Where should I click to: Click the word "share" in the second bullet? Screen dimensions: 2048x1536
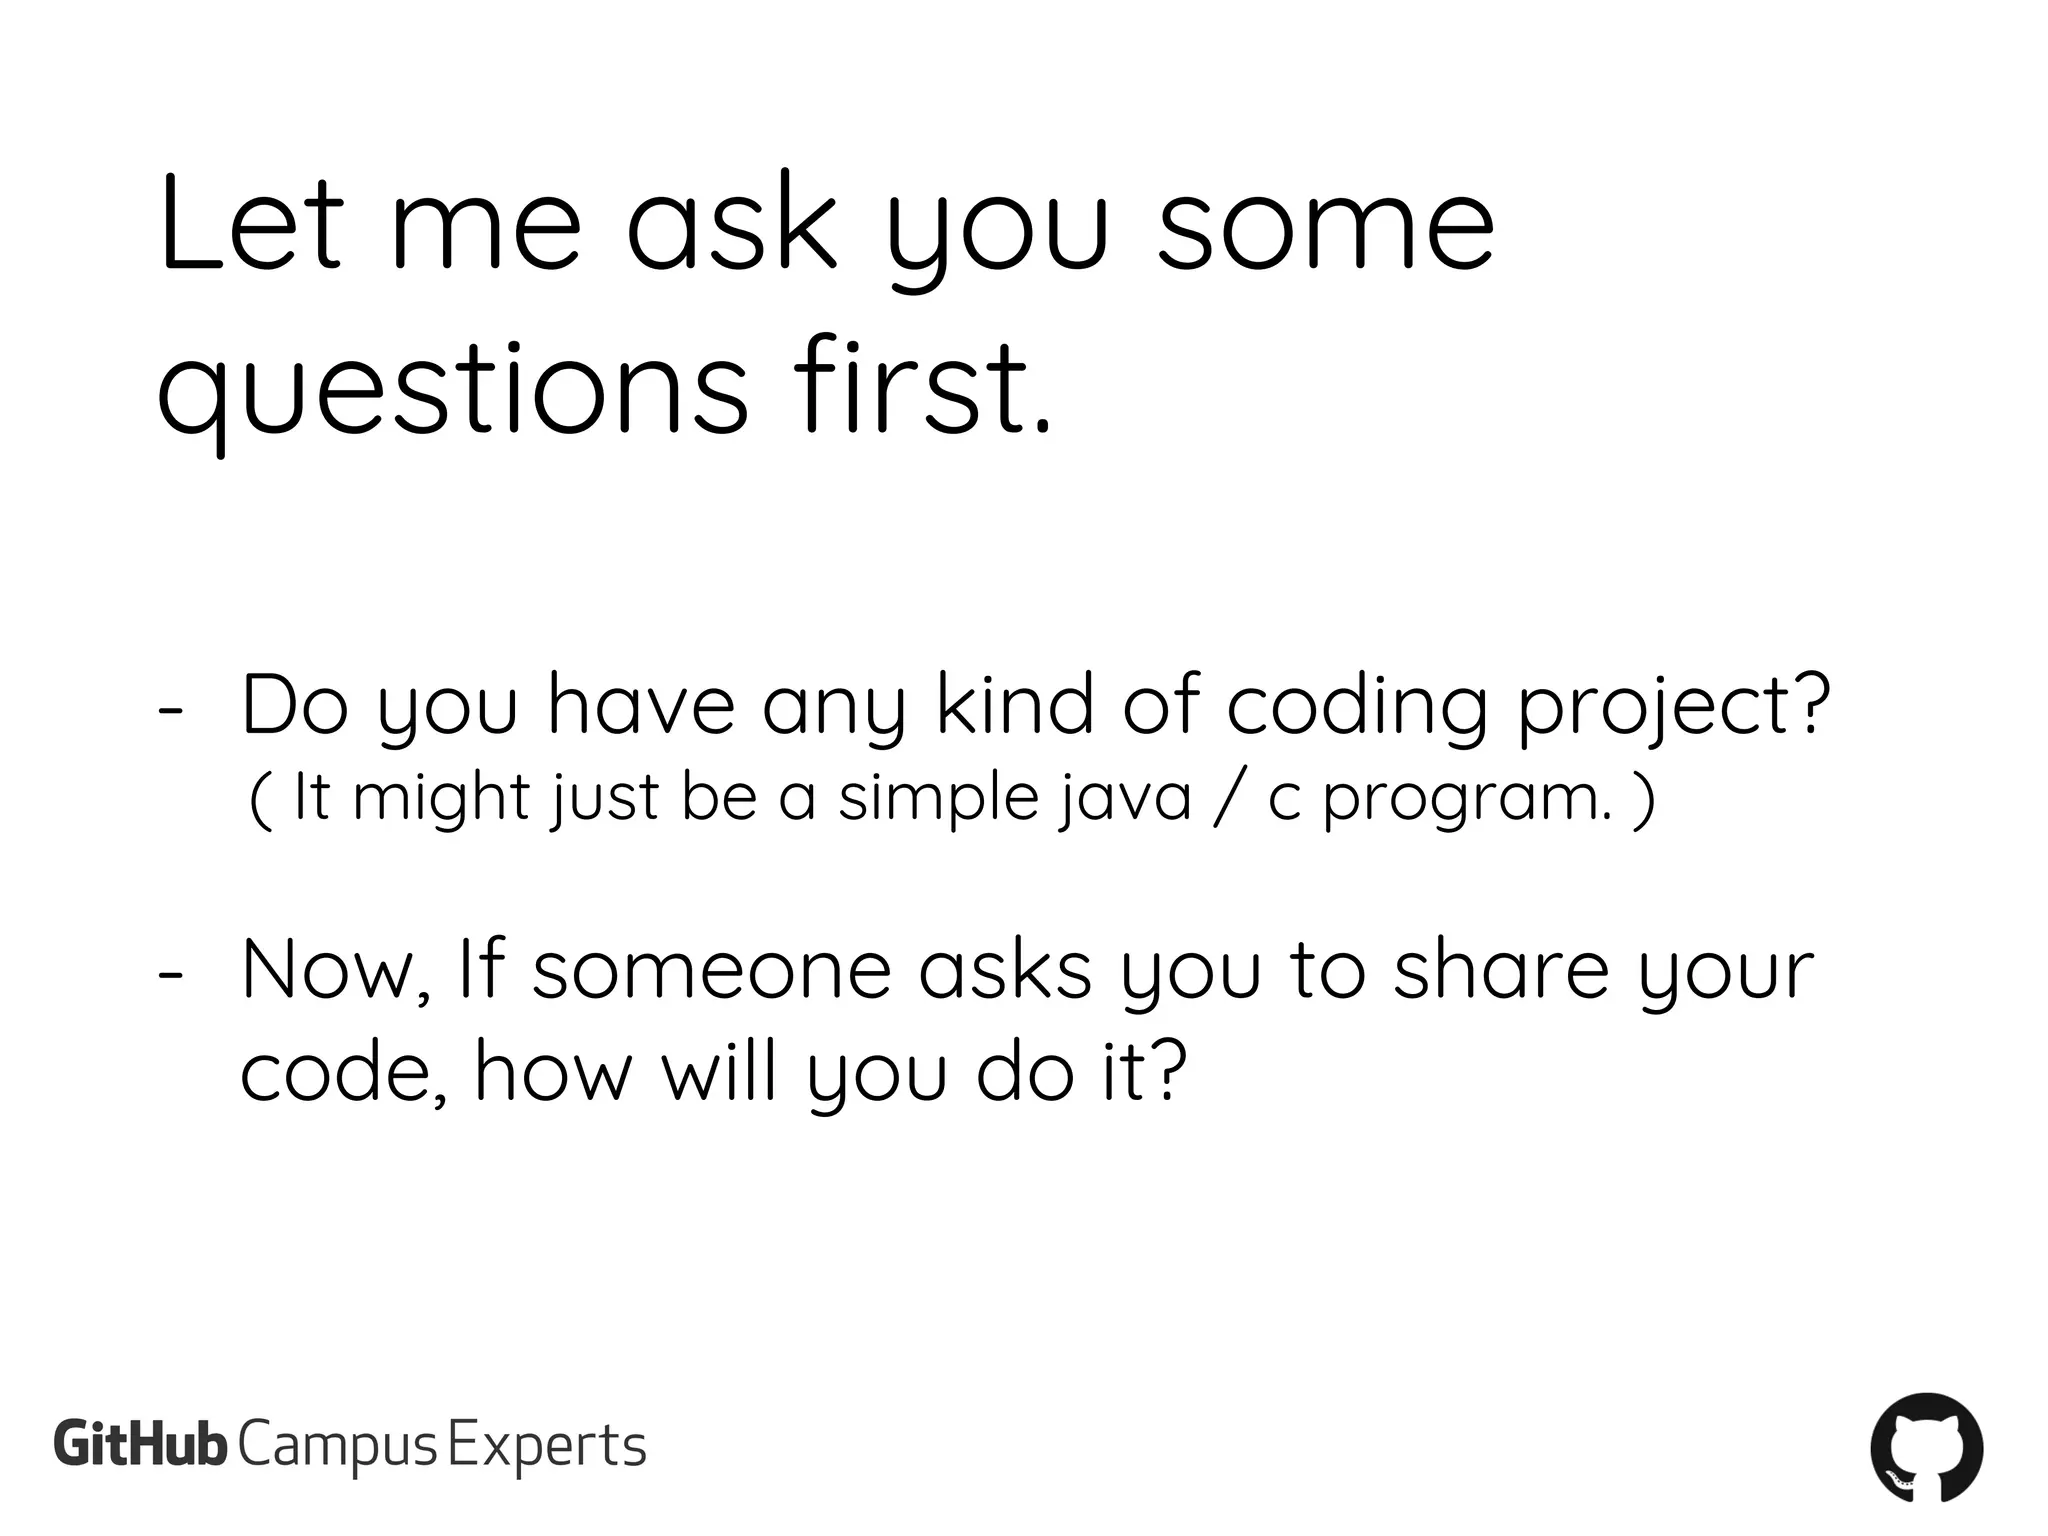click(x=1501, y=968)
